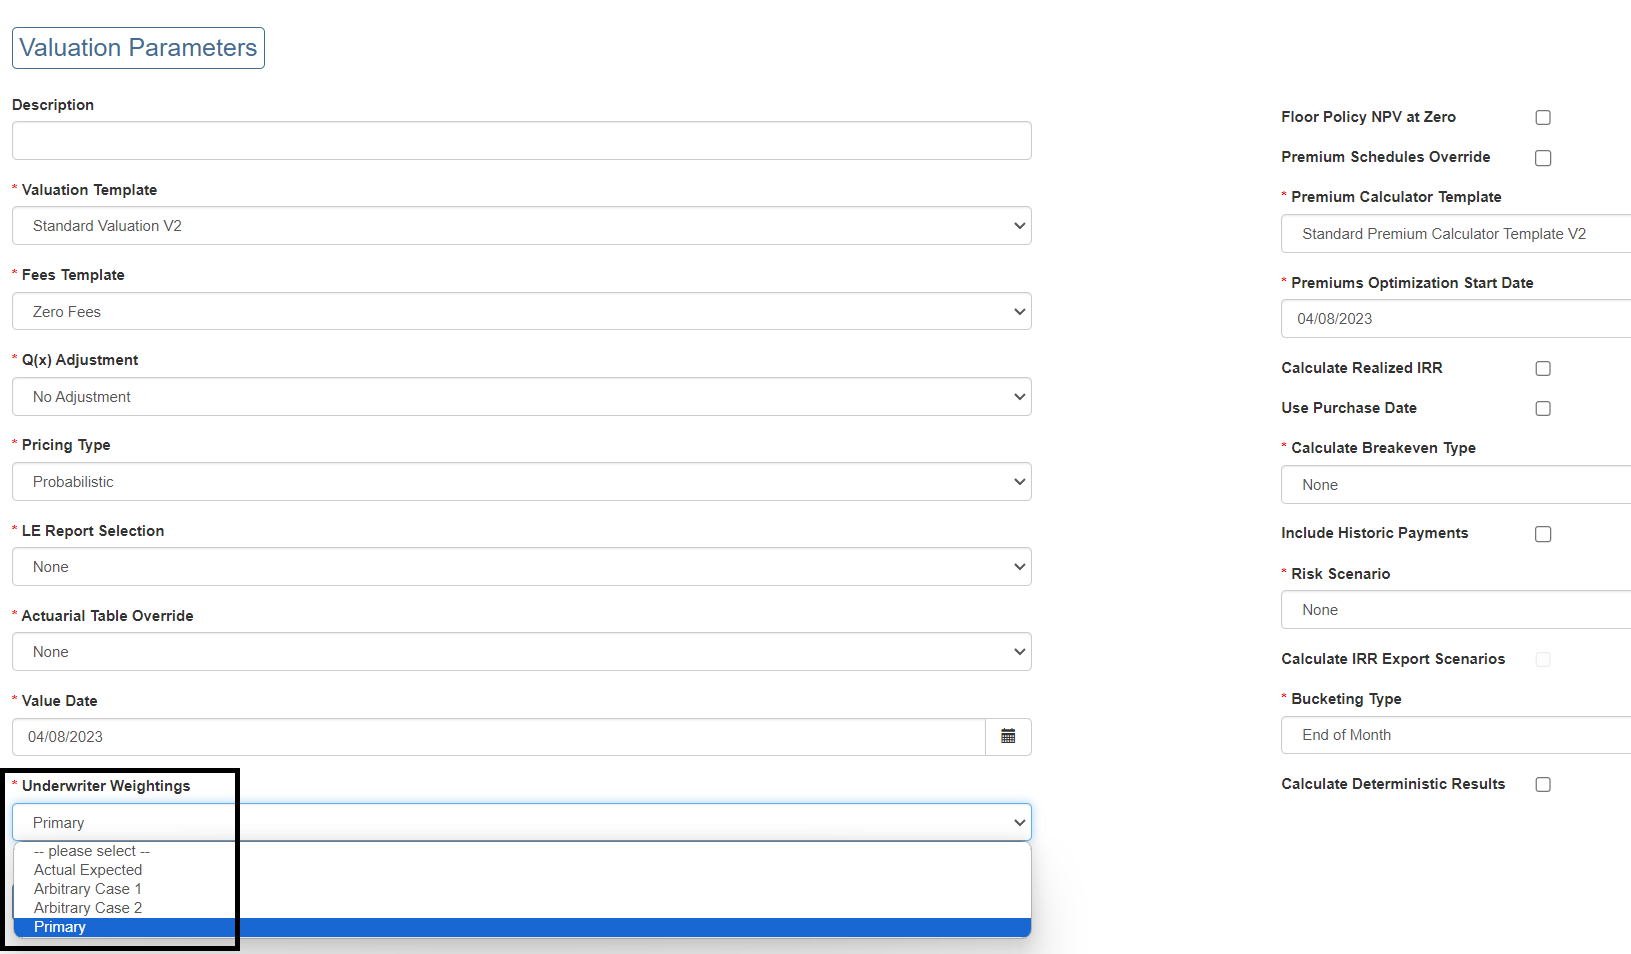The width and height of the screenshot is (1631, 954).
Task: Open the Fees Template dropdown
Action: point(521,312)
